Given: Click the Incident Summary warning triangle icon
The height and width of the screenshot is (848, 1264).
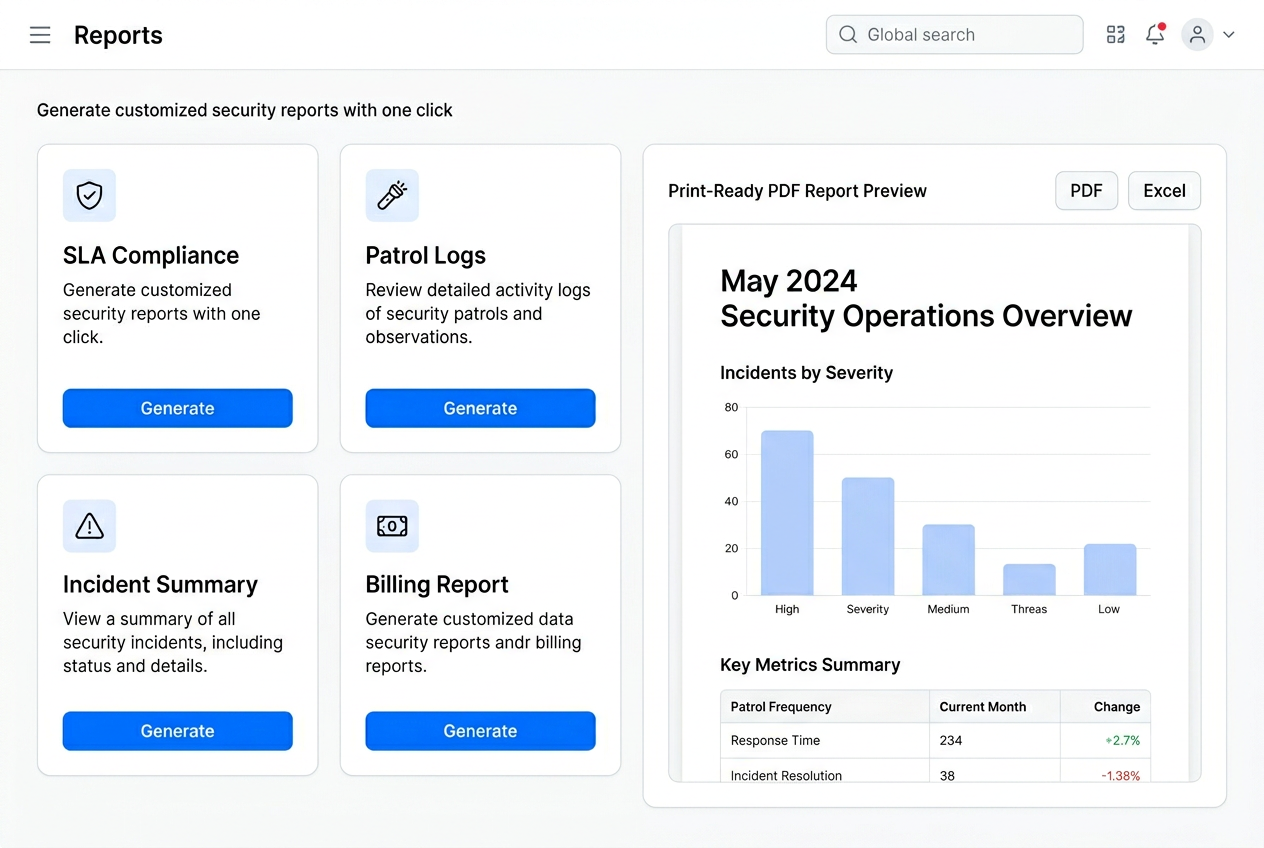Looking at the screenshot, I should tap(90, 526).
